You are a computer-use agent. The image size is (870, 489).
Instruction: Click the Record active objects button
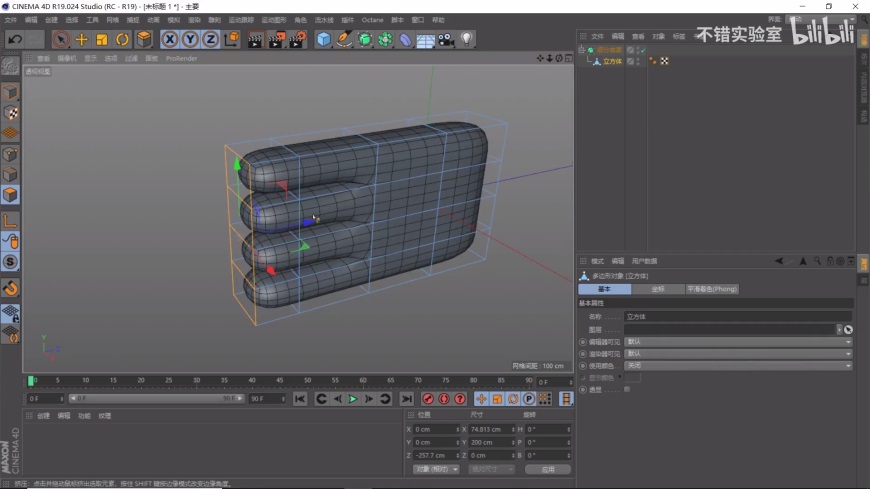[x=428, y=399]
